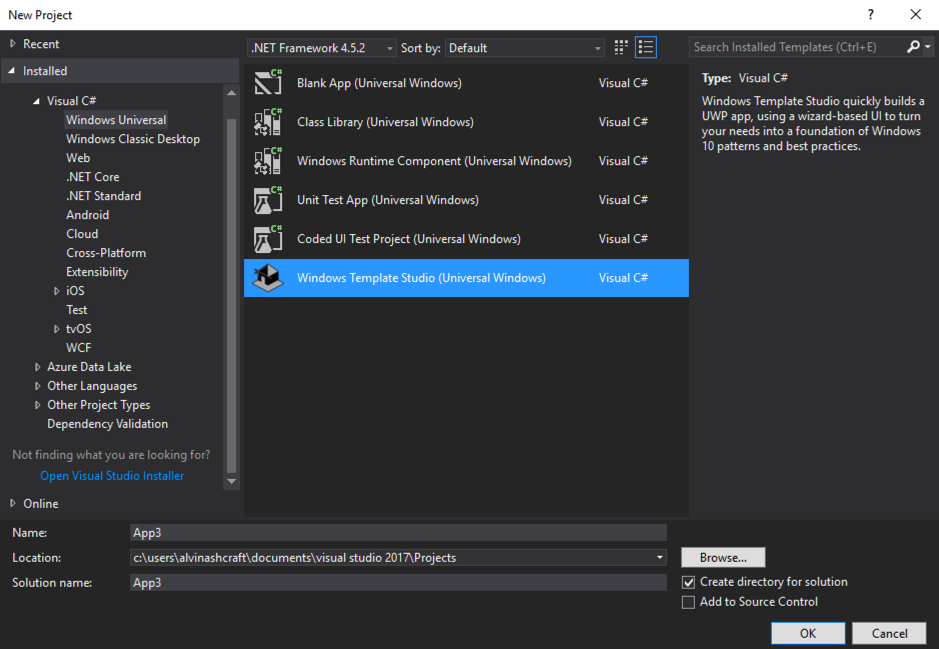Click the Windows Template Studio house icon
The height and width of the screenshot is (649, 939).
click(268, 278)
